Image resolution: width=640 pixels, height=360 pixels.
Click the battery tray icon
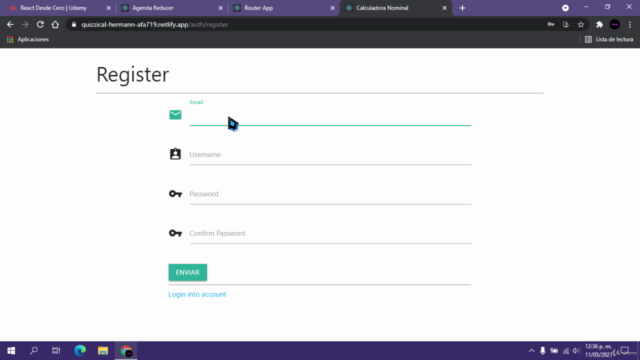coord(554,351)
